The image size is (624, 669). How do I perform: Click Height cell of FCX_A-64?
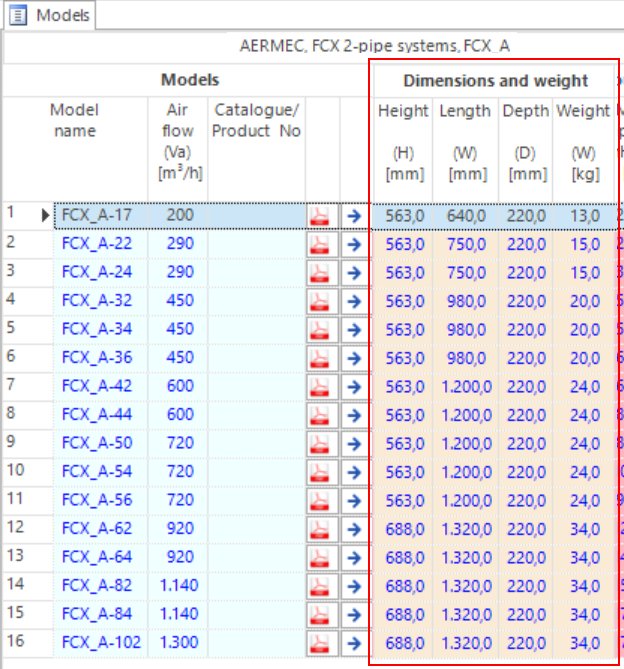(404, 556)
